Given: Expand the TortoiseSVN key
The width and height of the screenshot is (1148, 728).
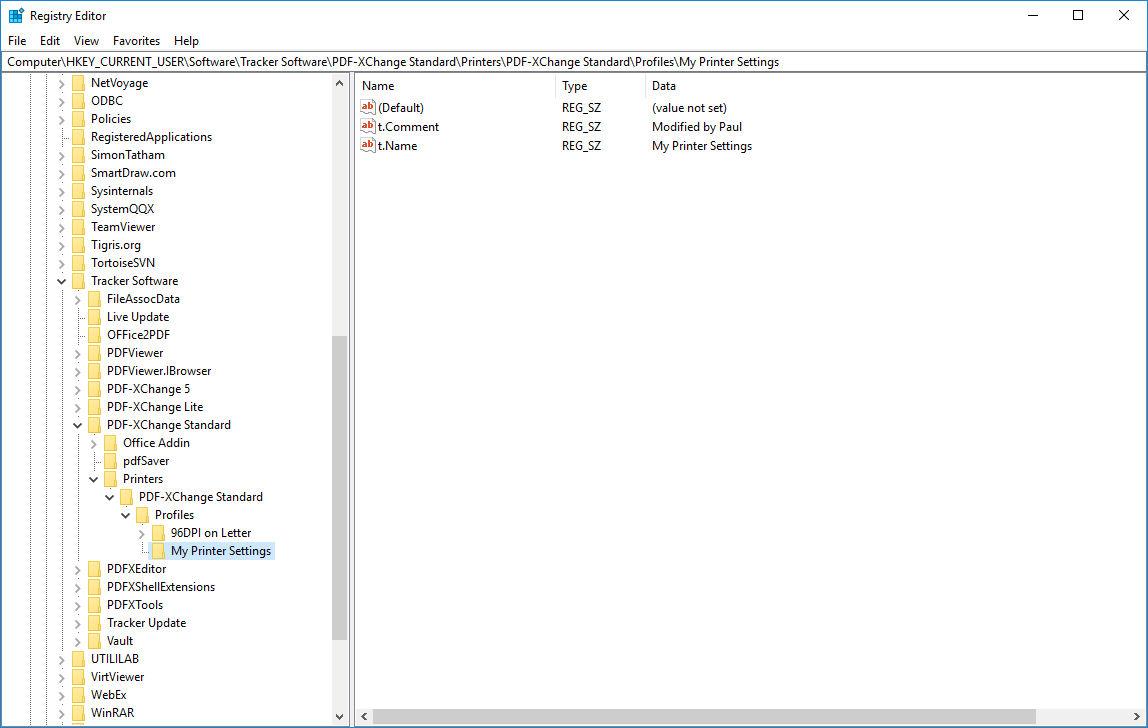Looking at the screenshot, I should [62, 263].
